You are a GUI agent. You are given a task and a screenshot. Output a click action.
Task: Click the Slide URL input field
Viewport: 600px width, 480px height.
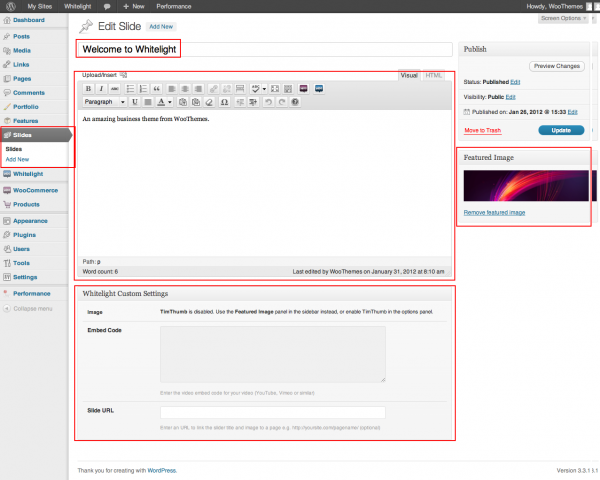(273, 412)
